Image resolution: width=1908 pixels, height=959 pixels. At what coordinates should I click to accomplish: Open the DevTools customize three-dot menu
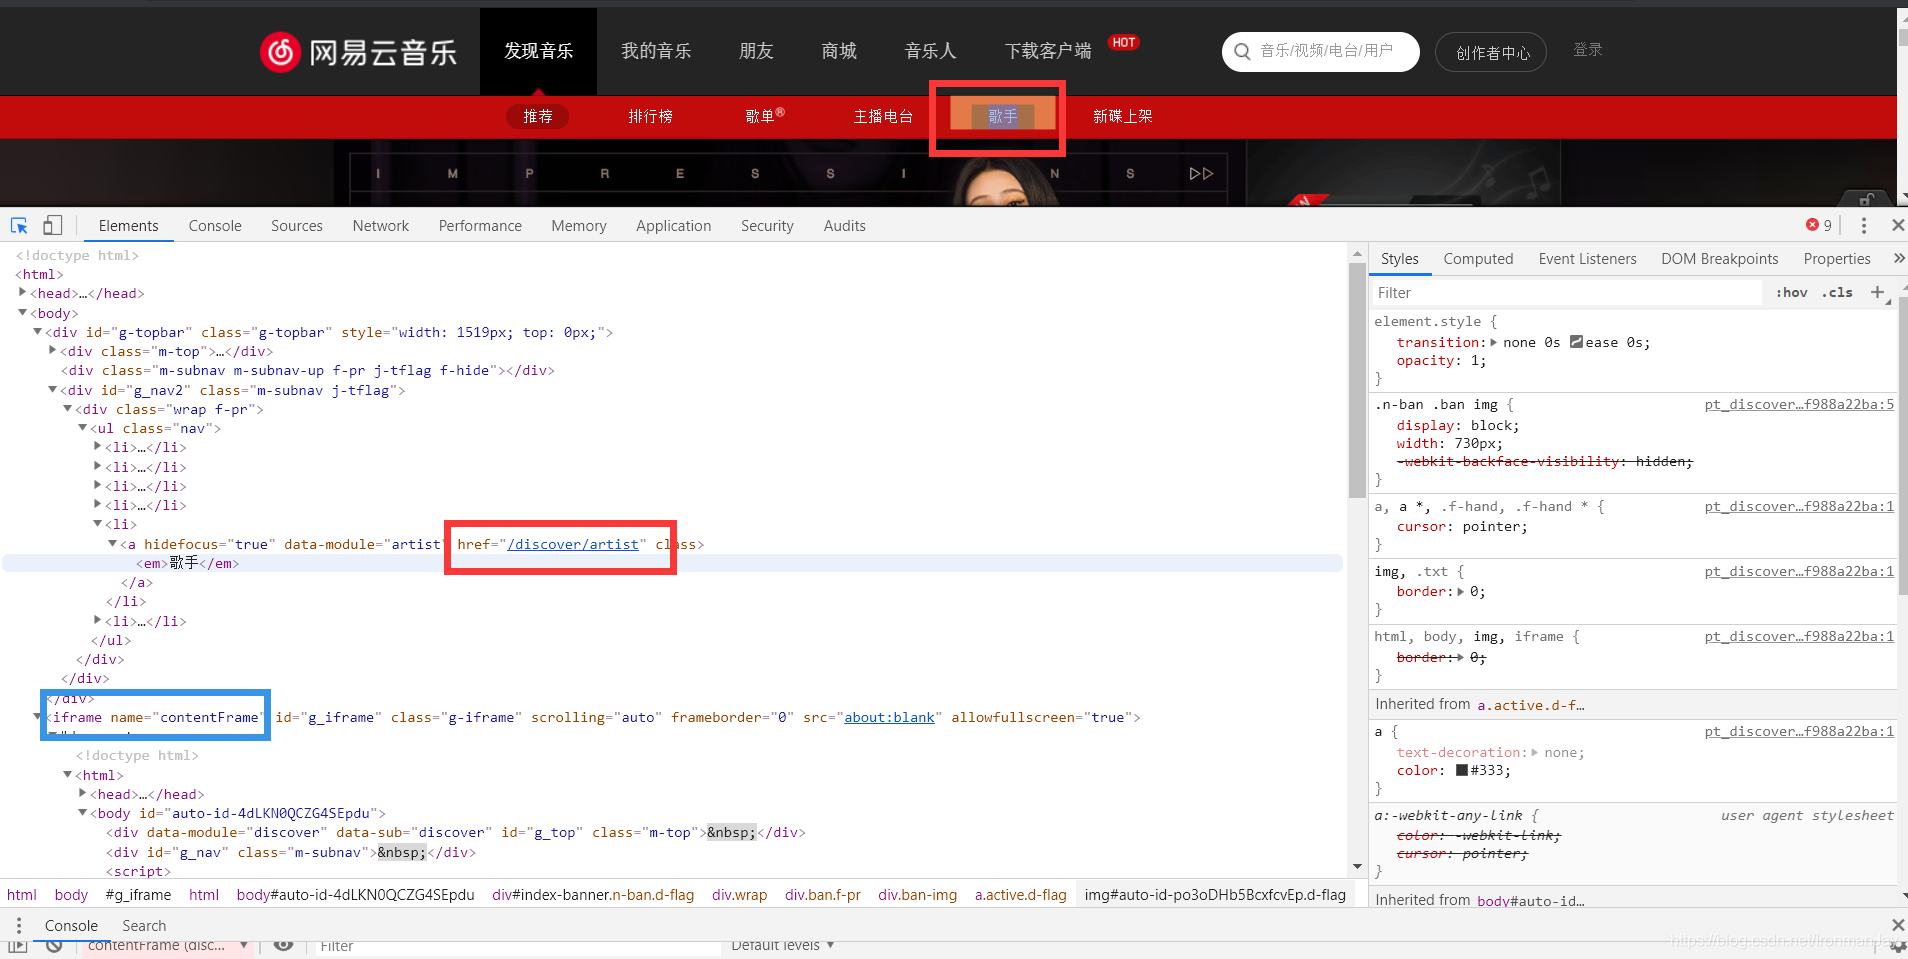1863,225
